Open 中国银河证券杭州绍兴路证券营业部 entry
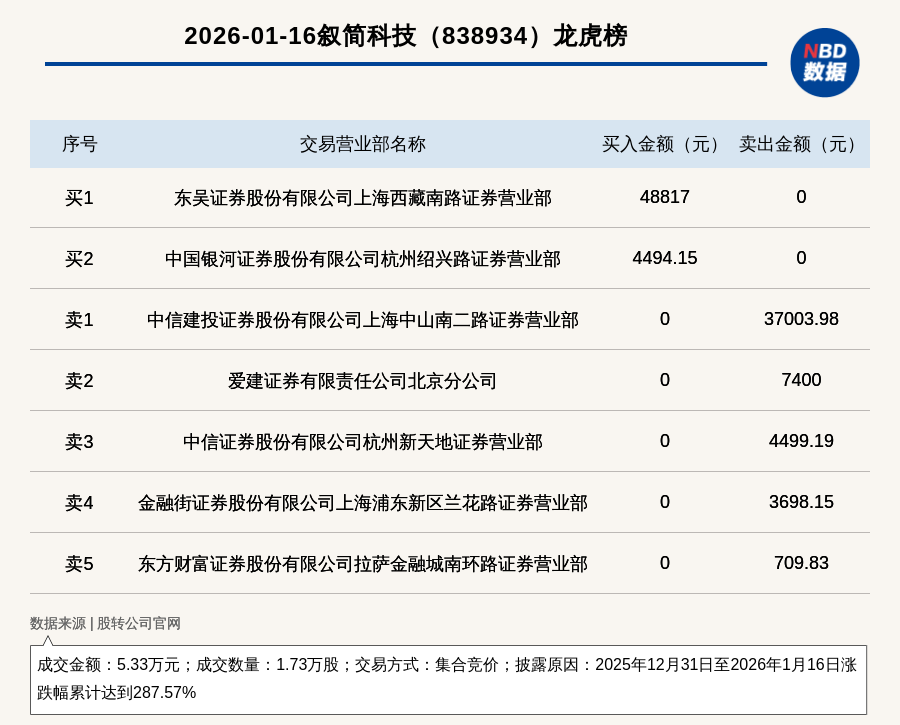Viewport: 900px width, 725px height. coord(362,259)
